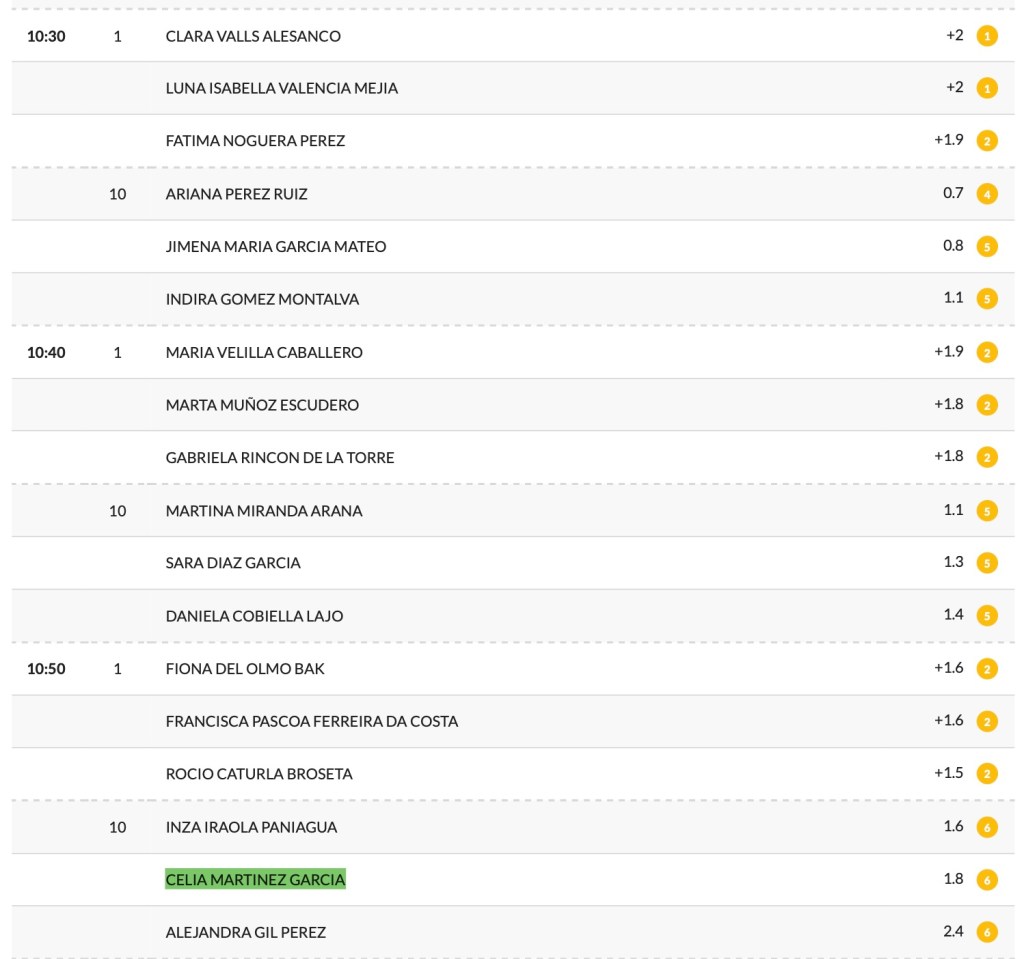This screenshot has height=959, width=1024.
Task: Click the badge icon on Sara Diaz Garcia's row
Action: click(x=987, y=563)
